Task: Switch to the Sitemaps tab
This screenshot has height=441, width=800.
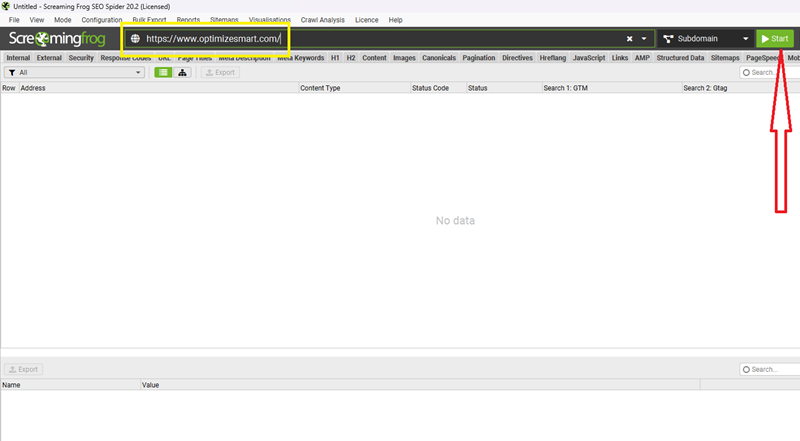Action: (725, 58)
